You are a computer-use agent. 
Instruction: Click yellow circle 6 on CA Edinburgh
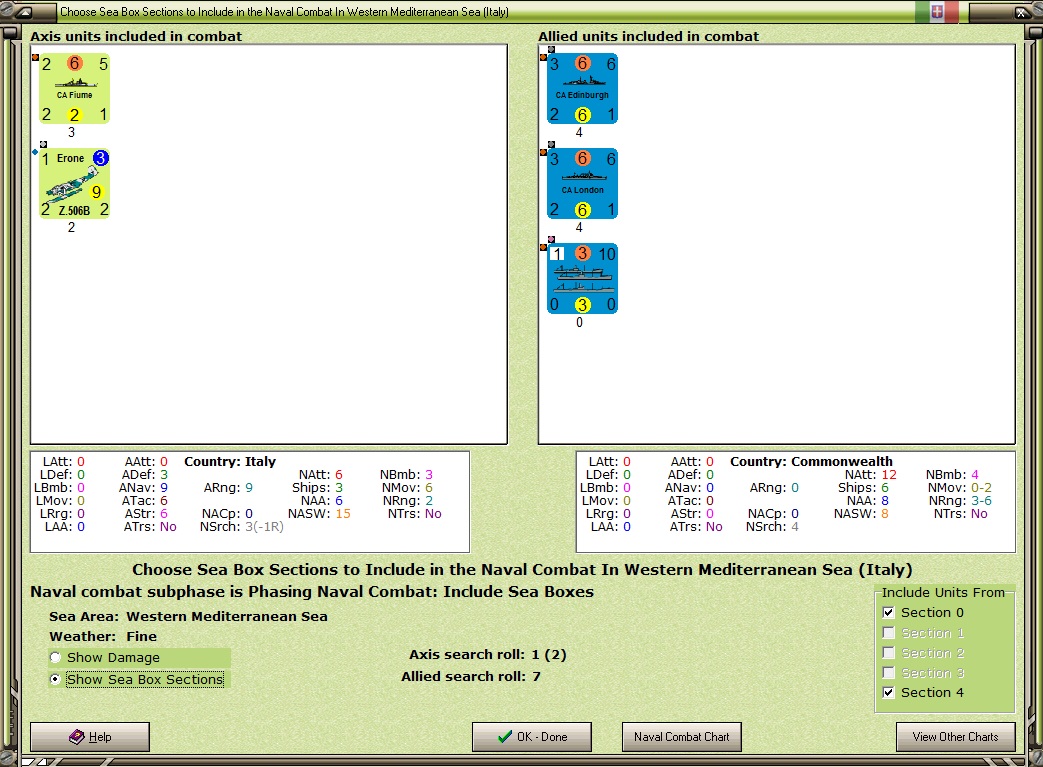click(582, 115)
